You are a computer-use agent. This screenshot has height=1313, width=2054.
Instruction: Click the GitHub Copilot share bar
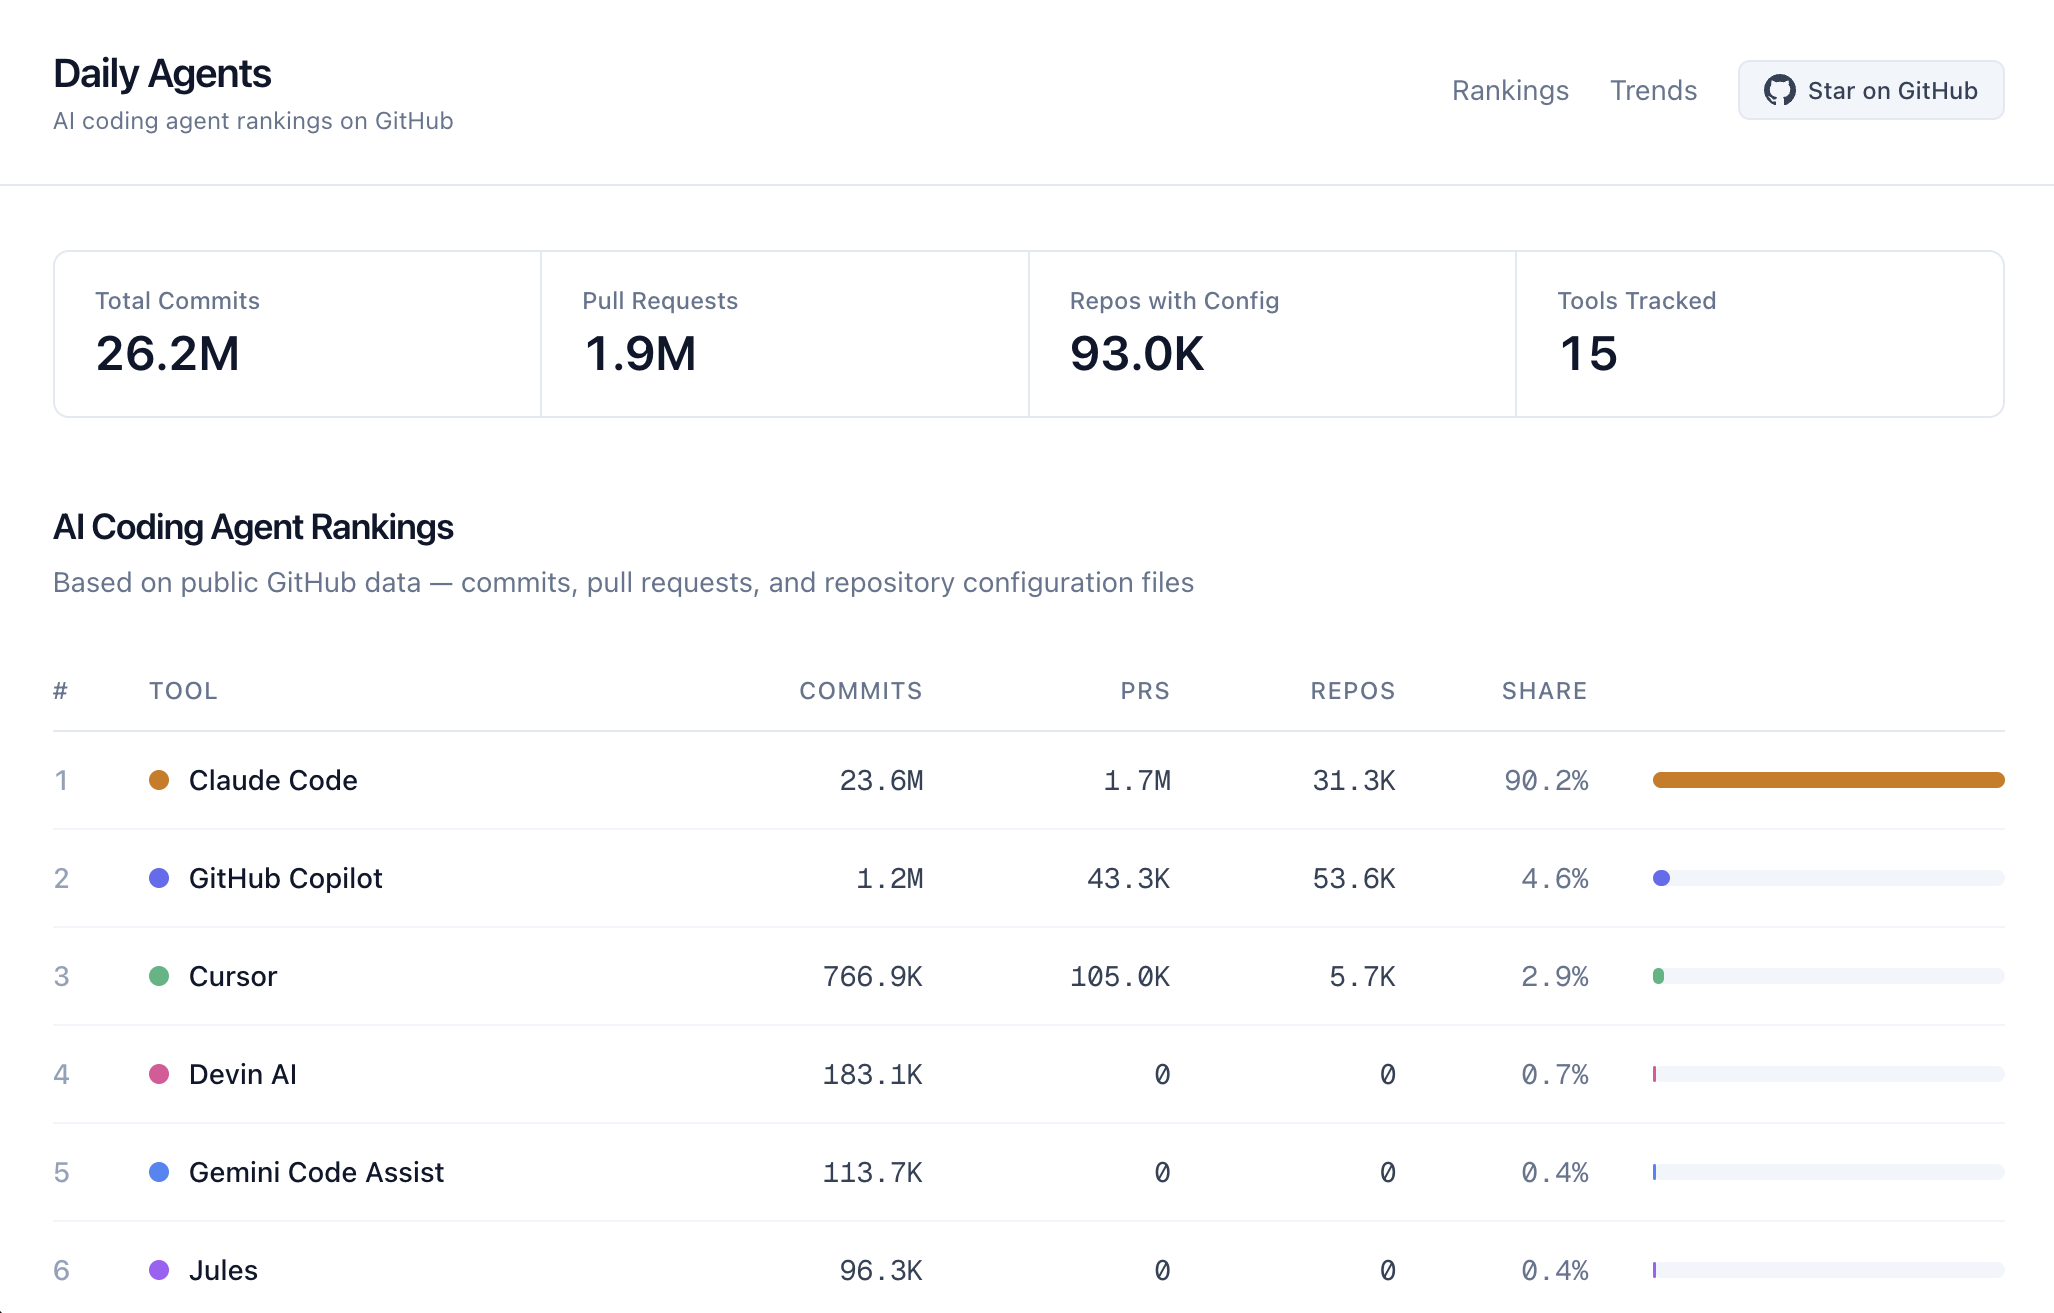coord(1828,878)
